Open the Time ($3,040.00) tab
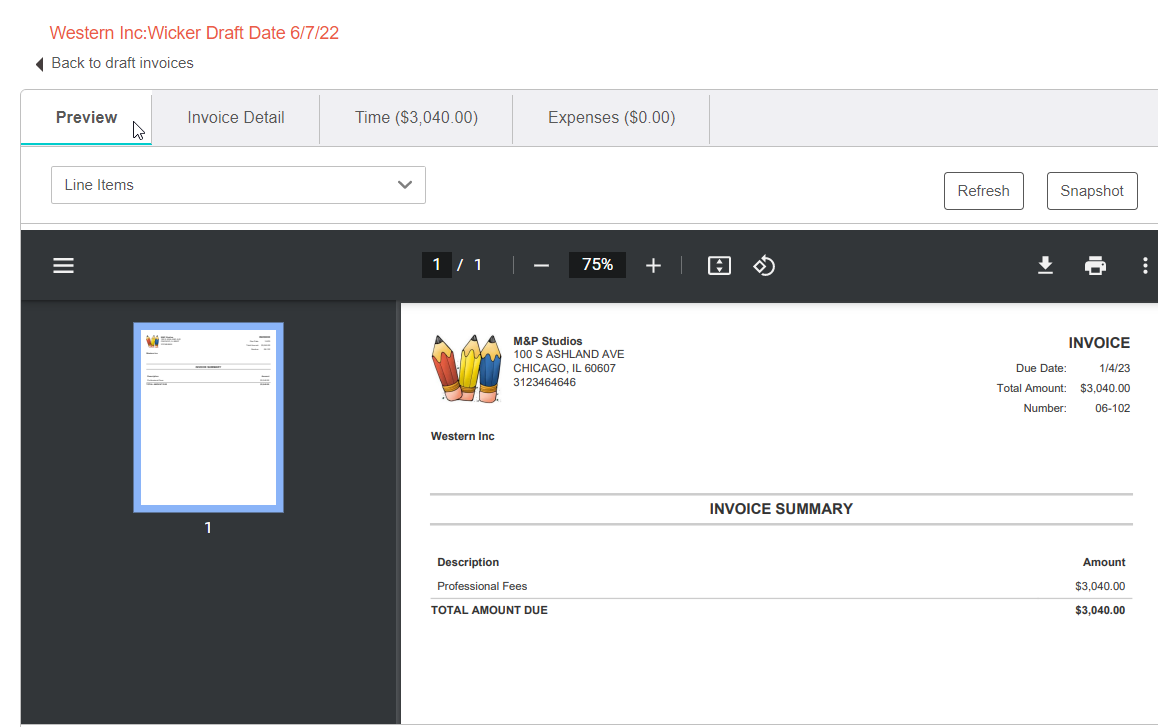Screen dimensions: 1158x727 point(416,118)
